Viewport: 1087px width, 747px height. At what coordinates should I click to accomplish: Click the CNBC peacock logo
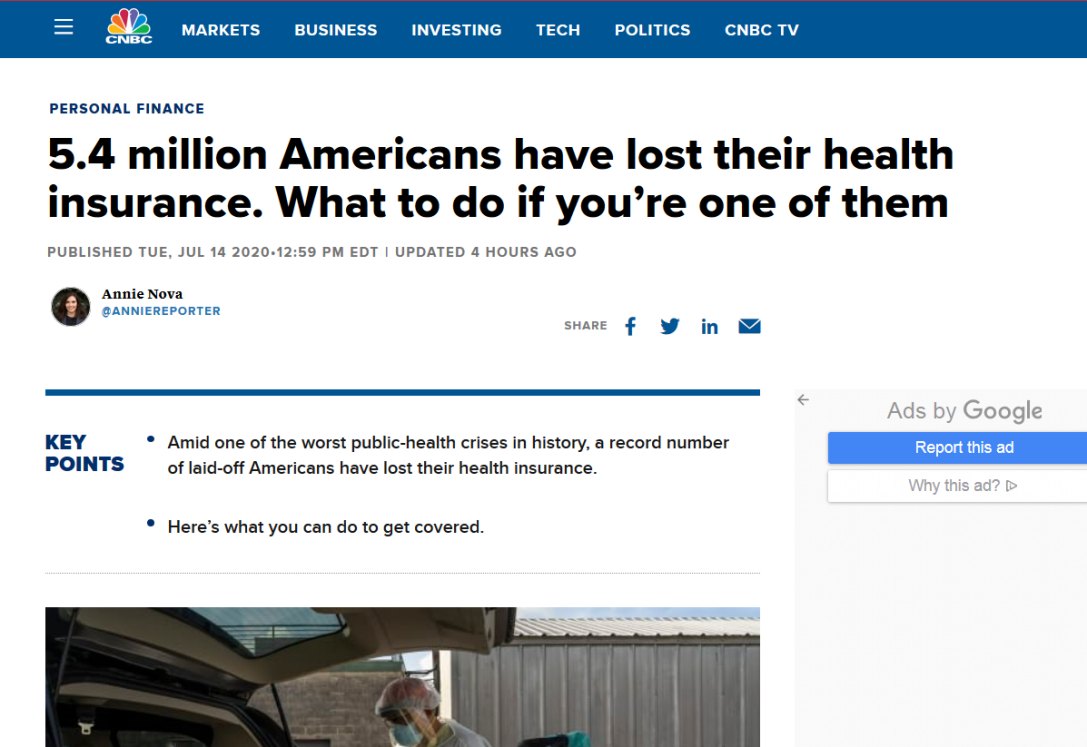click(x=129, y=27)
